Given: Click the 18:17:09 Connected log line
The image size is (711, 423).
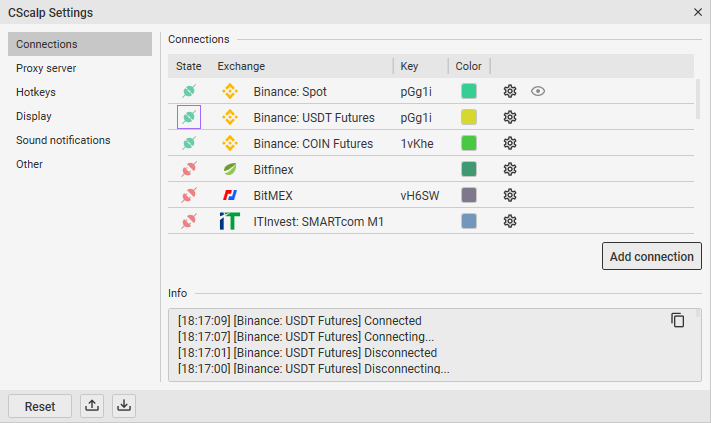Looking at the screenshot, I should (300, 321).
